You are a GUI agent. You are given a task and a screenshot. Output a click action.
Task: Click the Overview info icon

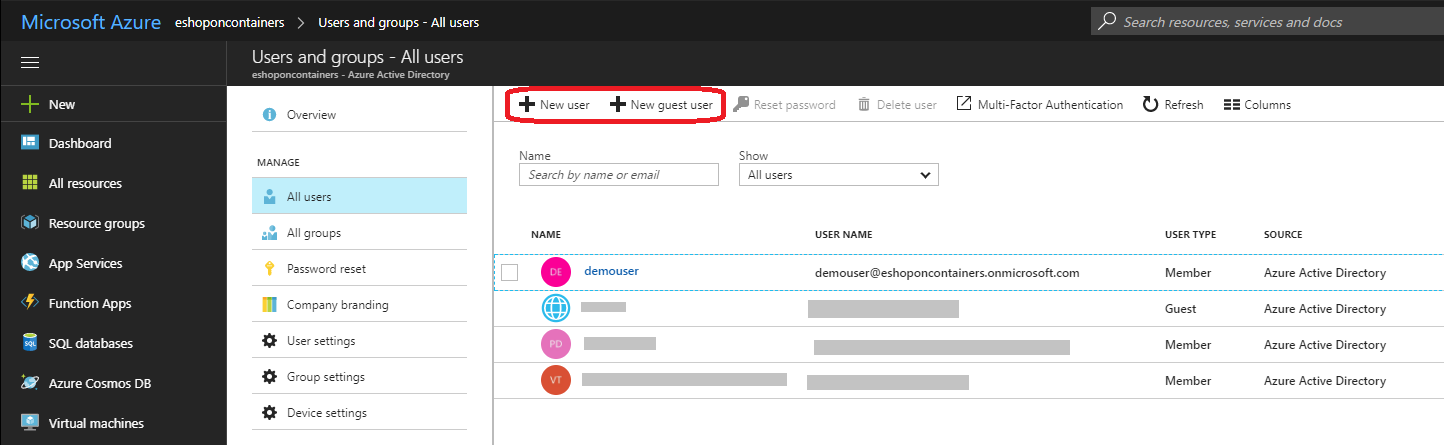[x=269, y=115]
